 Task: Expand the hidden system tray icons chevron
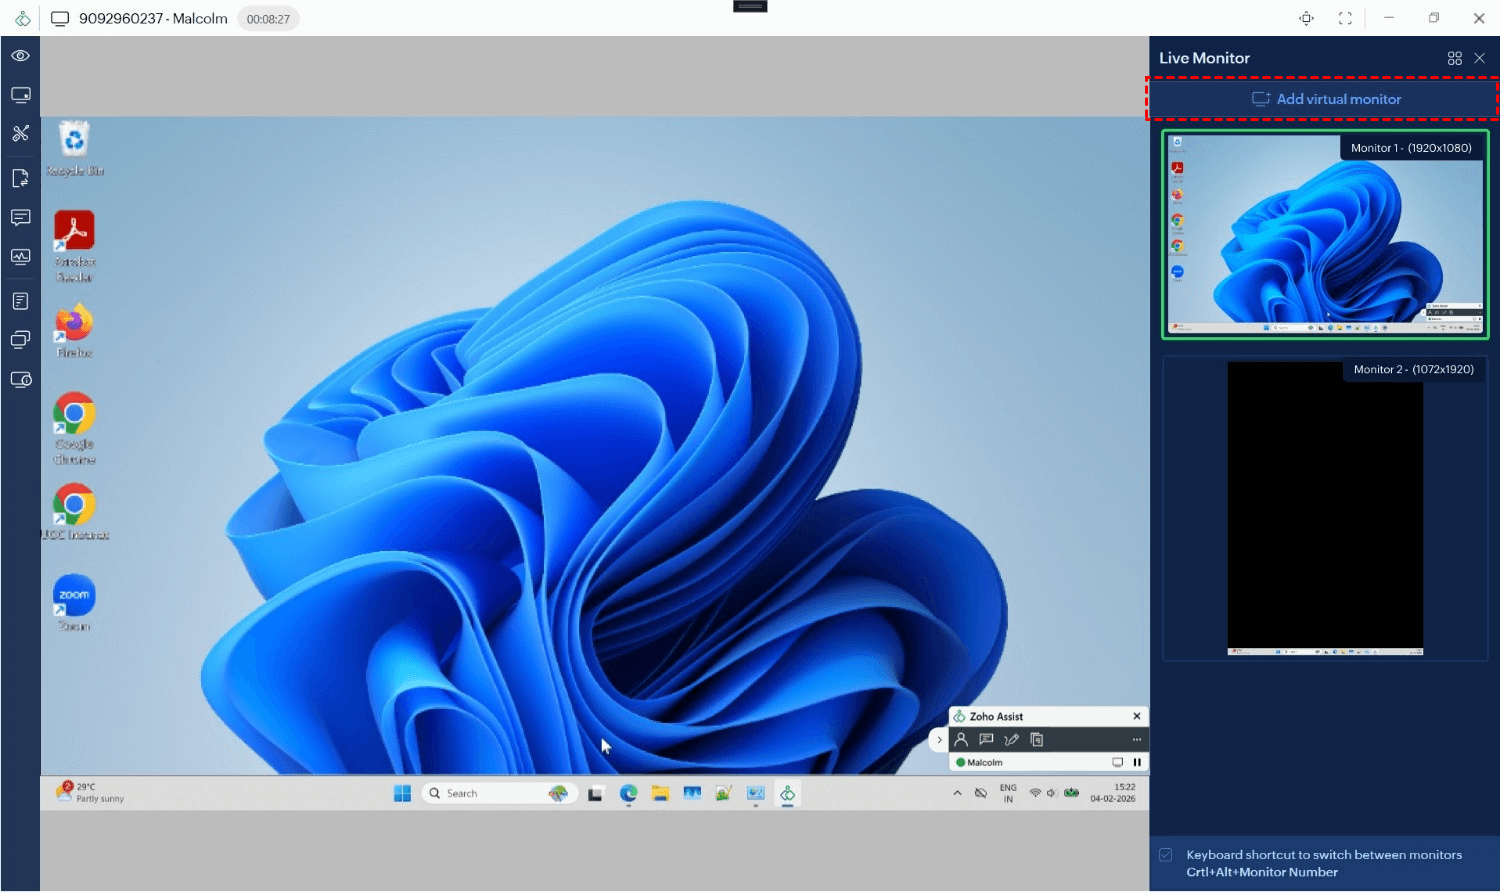tap(957, 793)
